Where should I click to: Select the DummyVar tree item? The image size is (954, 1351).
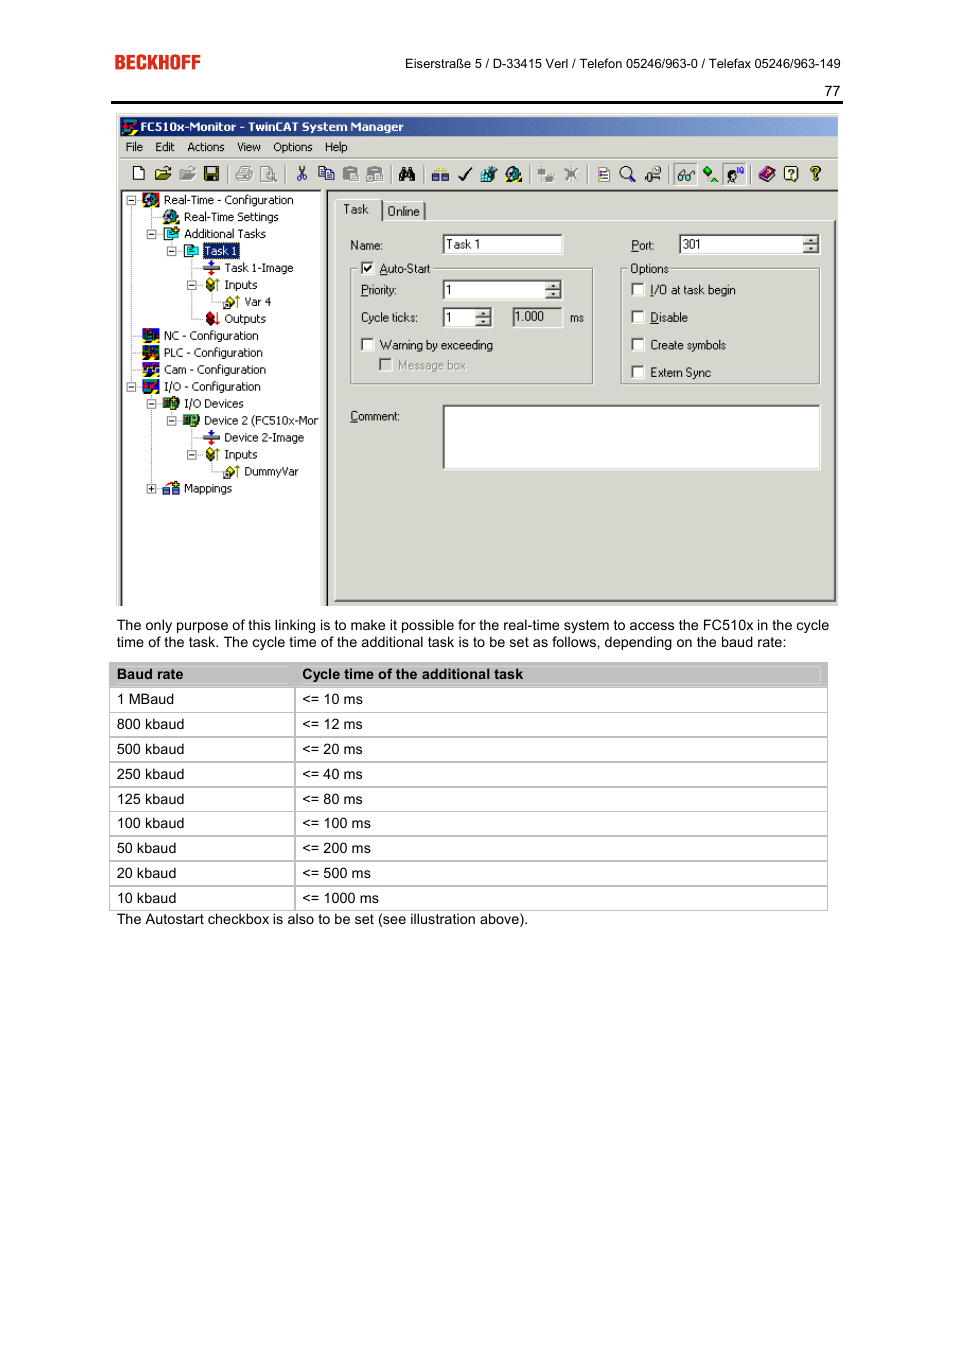[x=271, y=472]
